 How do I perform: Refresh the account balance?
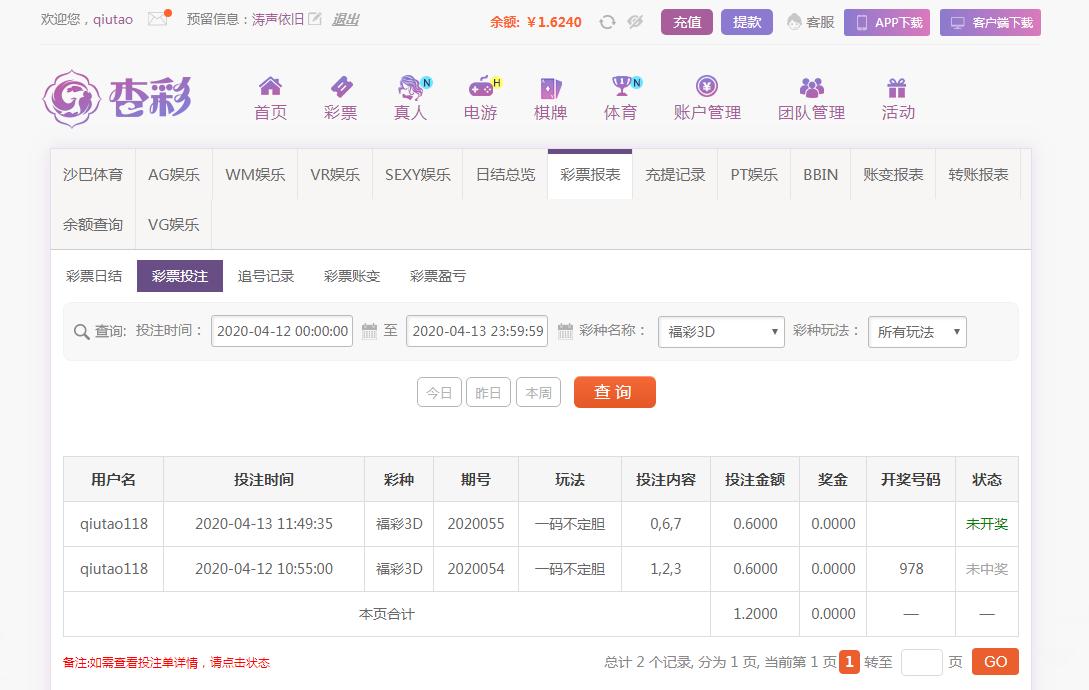[x=607, y=22]
